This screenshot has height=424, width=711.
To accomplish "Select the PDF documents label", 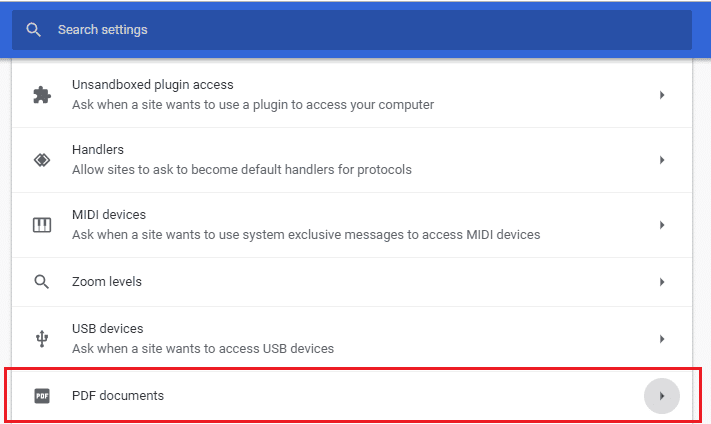I will click(118, 396).
